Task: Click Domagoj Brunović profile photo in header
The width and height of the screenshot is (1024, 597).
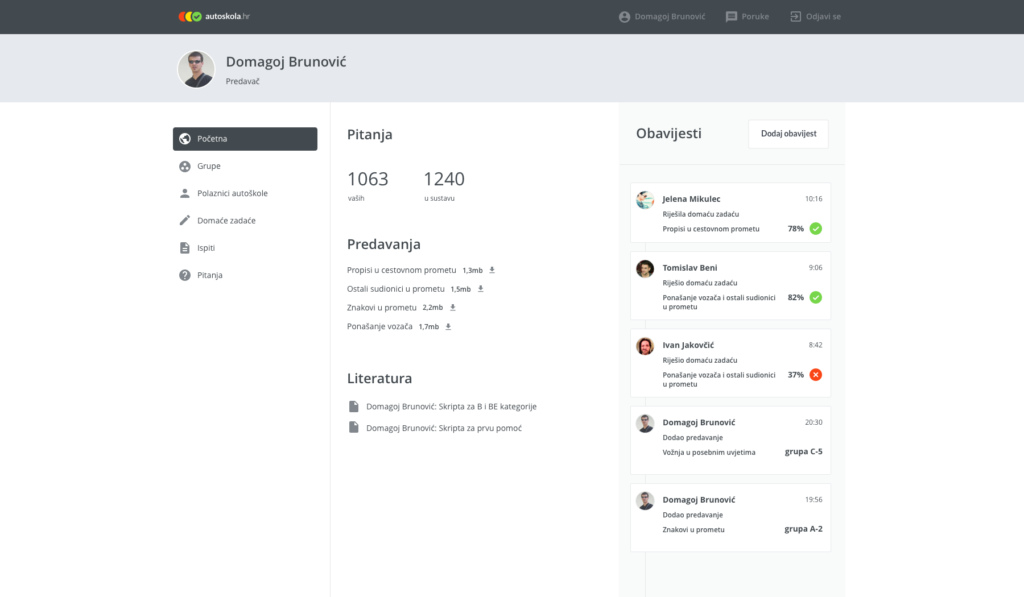Action: click(196, 69)
